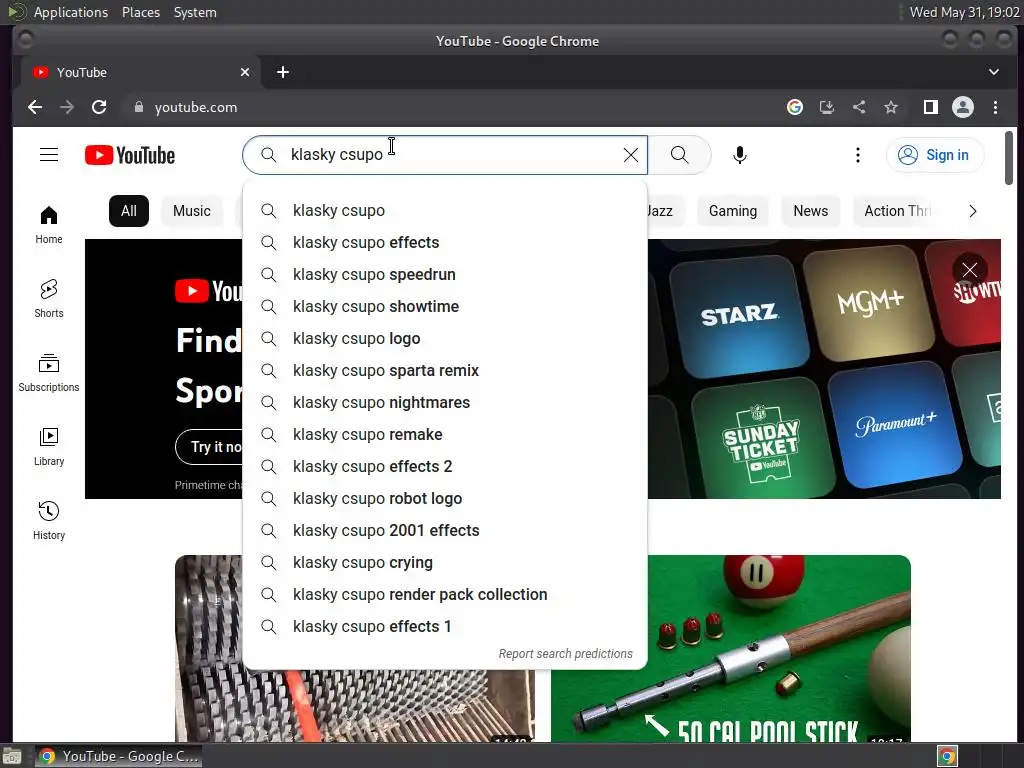Choose suggestion "klasky csupo sparta remix"

[x=445, y=370]
